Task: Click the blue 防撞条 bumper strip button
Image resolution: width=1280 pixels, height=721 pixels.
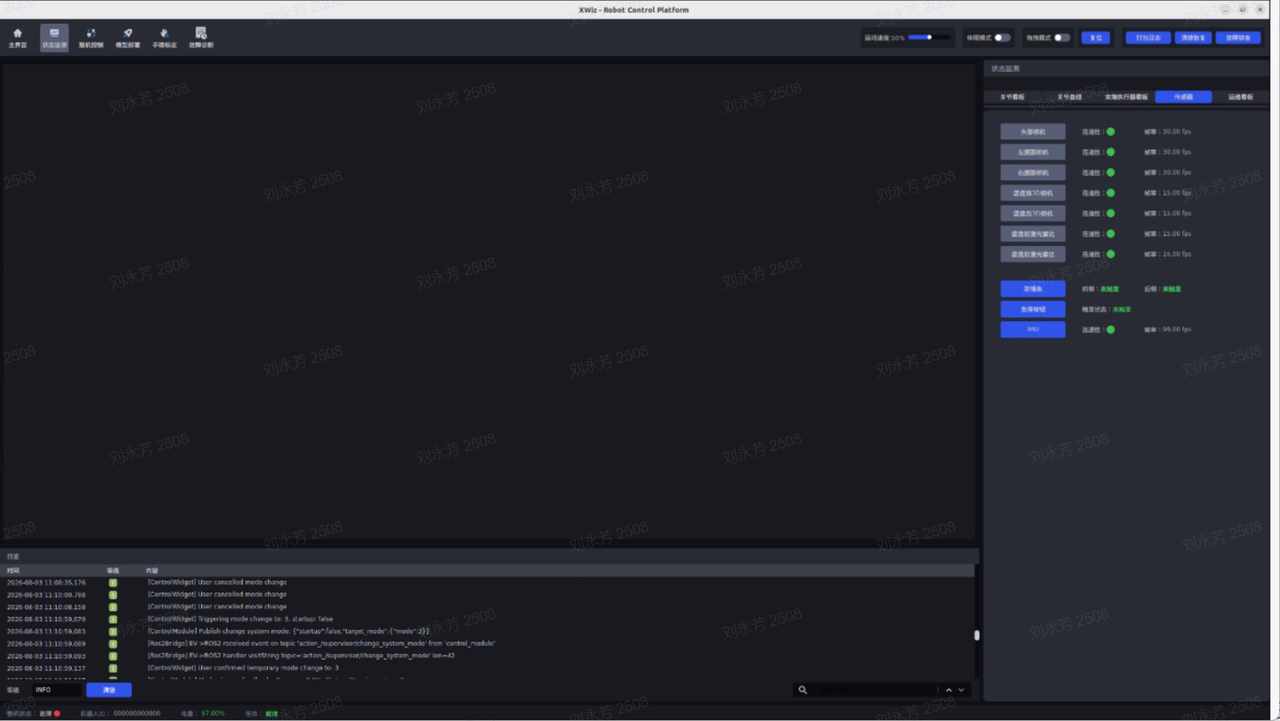Action: tap(1033, 289)
